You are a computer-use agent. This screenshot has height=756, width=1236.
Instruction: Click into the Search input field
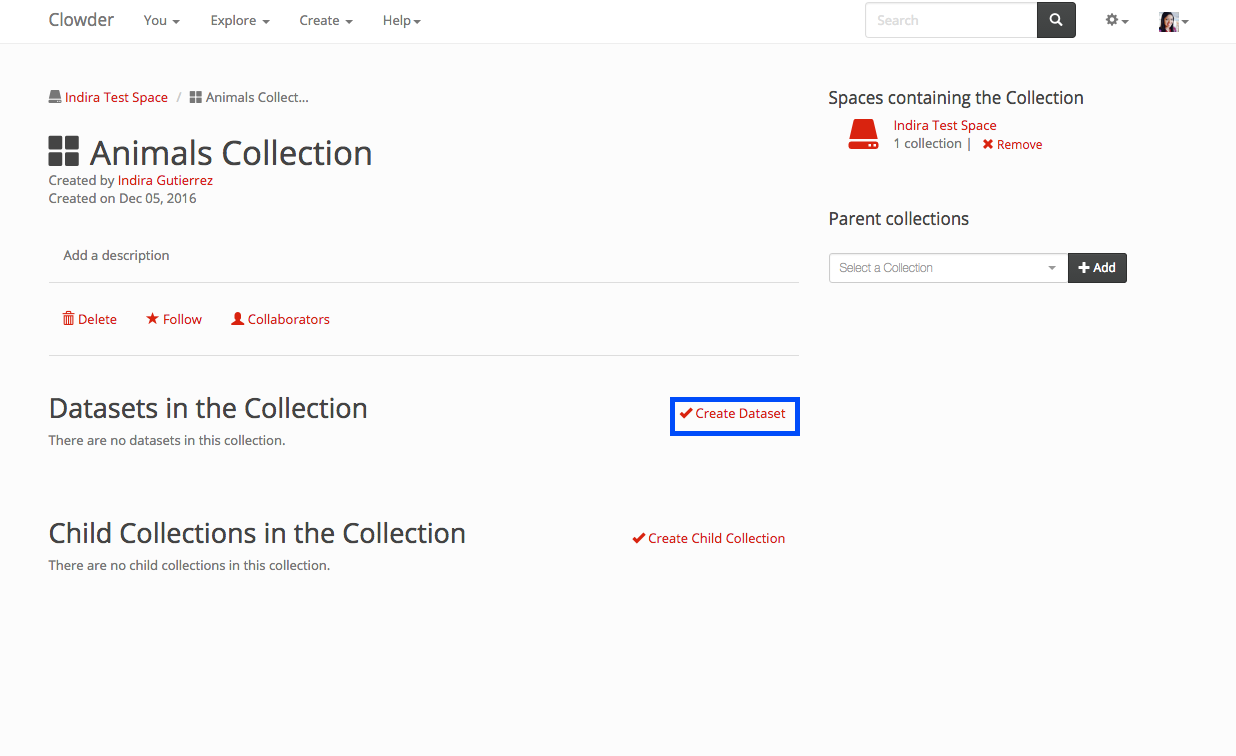pos(950,20)
